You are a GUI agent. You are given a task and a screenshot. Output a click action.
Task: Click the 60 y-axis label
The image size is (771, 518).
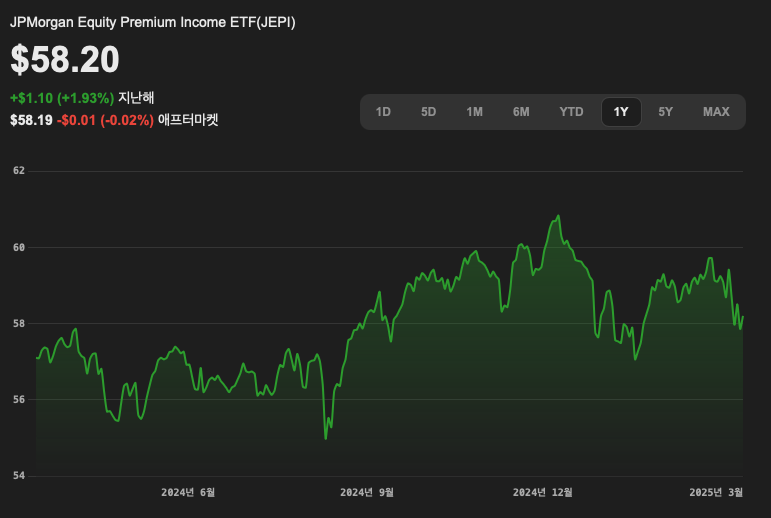[19, 247]
